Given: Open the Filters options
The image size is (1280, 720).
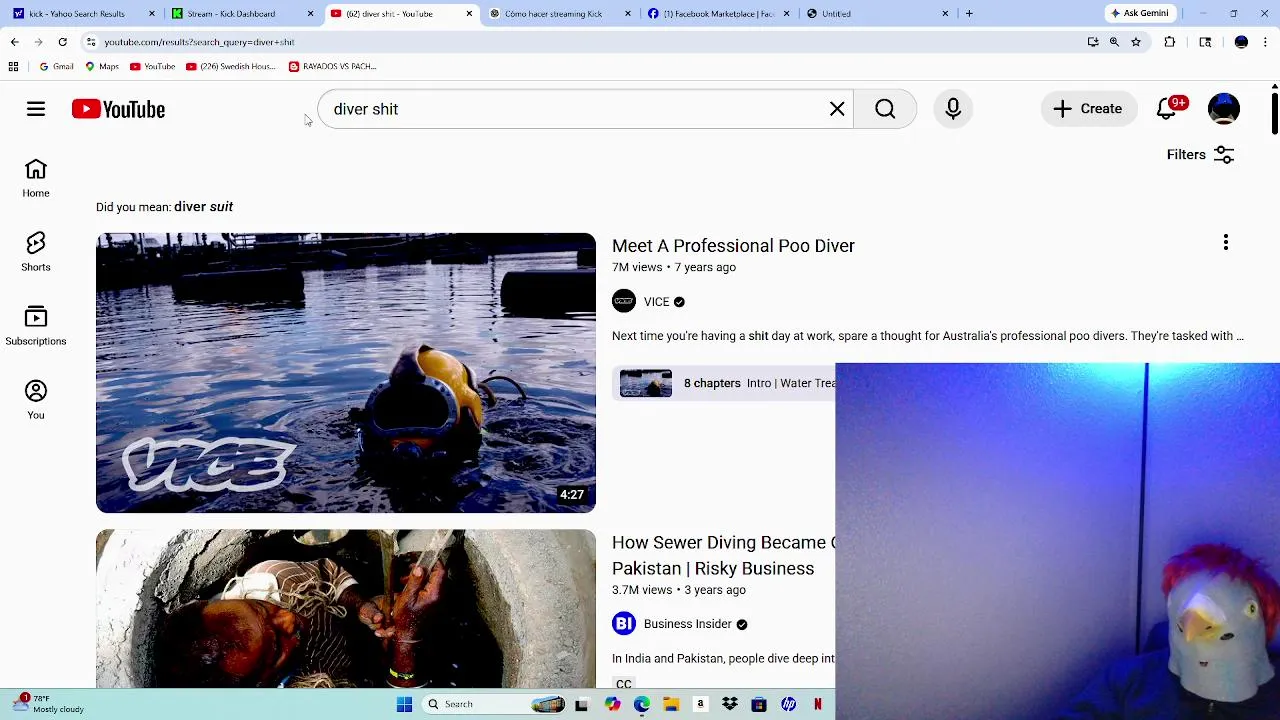Looking at the screenshot, I should pyautogui.click(x=1200, y=155).
